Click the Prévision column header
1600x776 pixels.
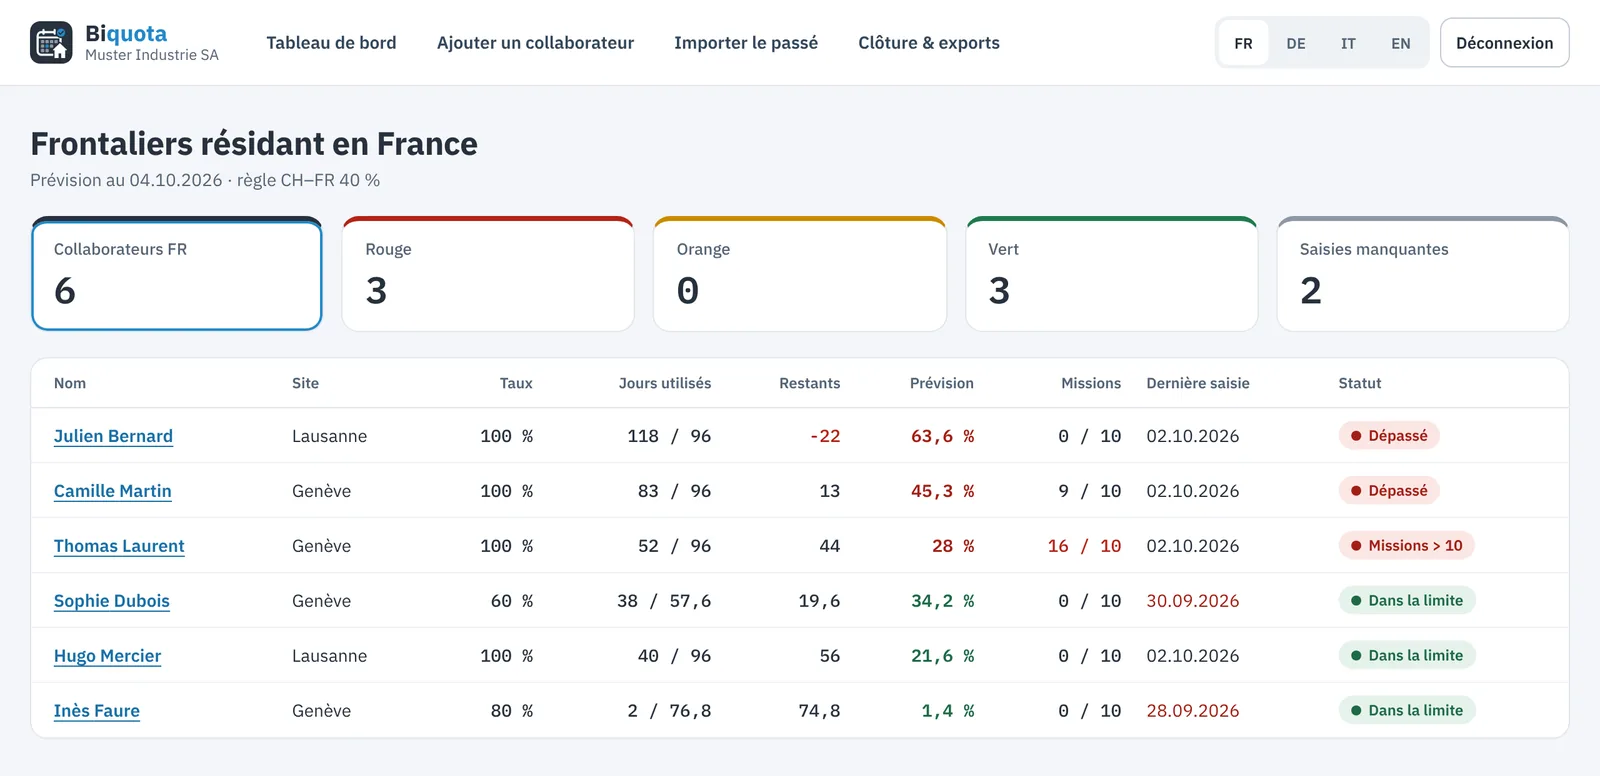(942, 383)
